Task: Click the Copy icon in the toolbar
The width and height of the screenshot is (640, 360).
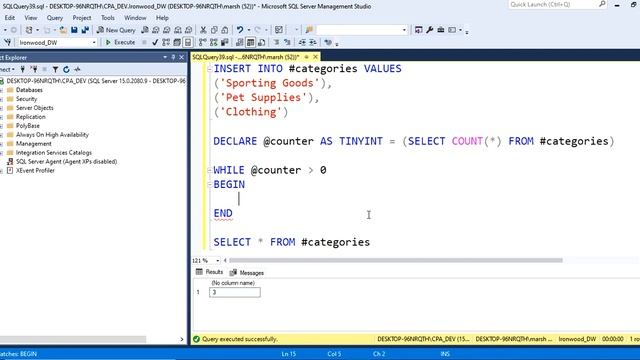Action: point(214,30)
